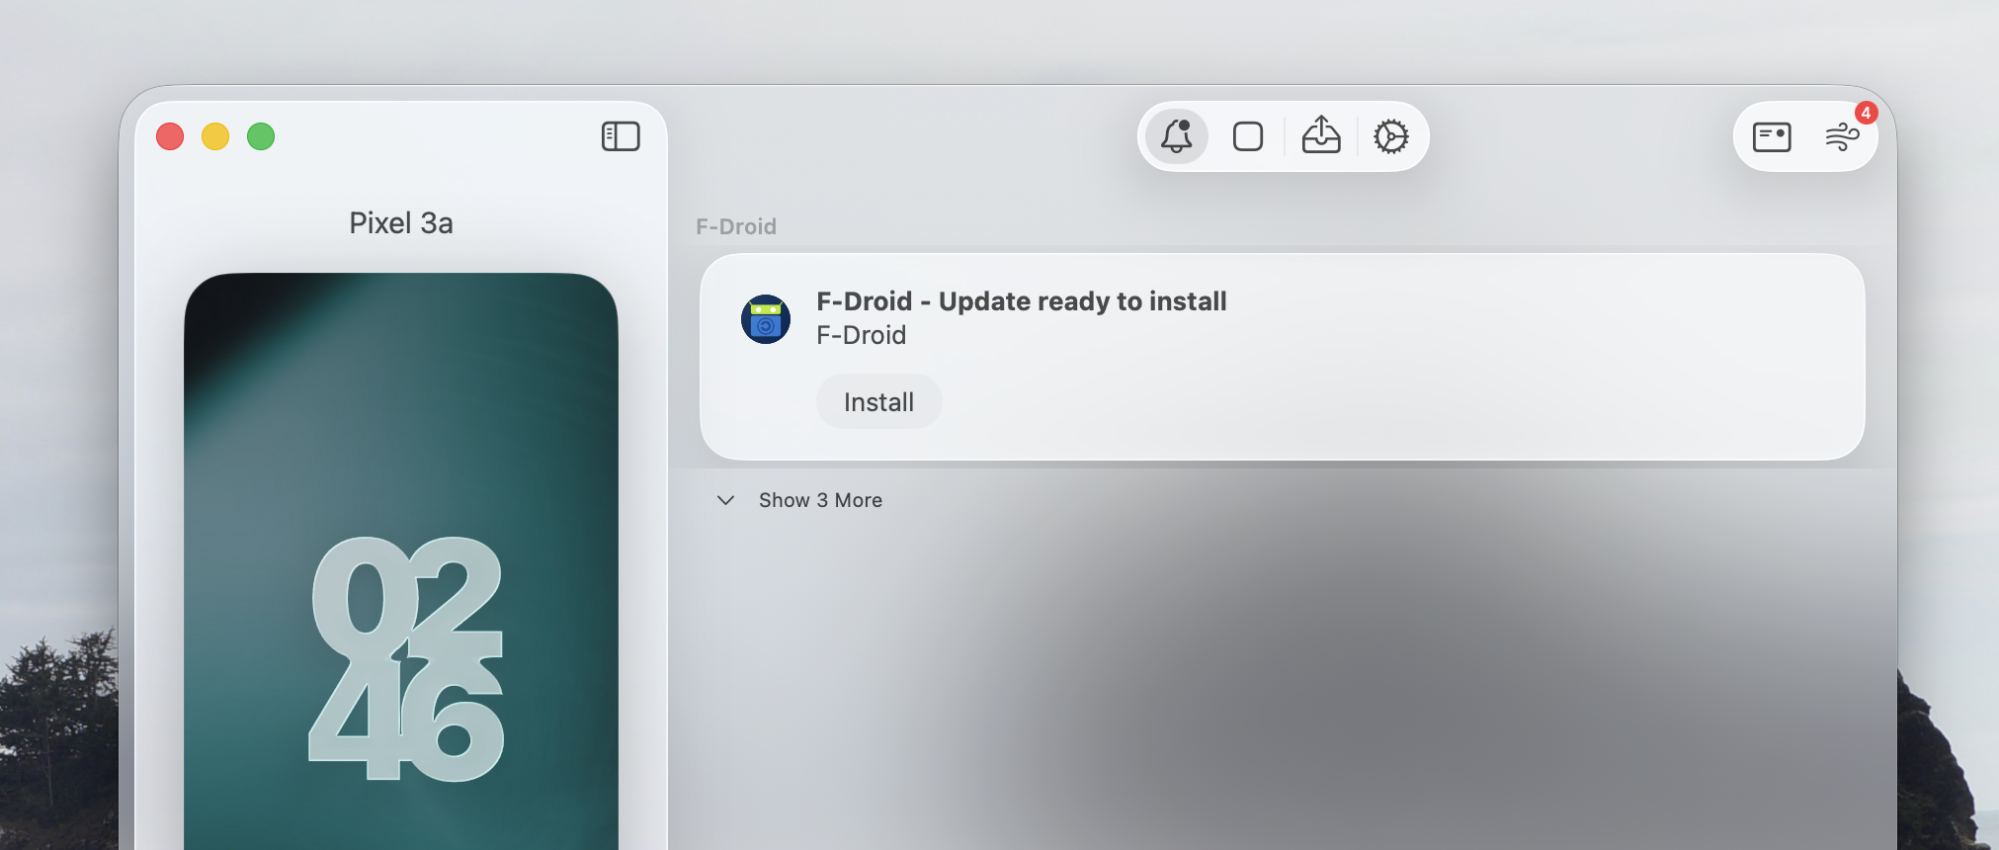The width and height of the screenshot is (1999, 850).
Task: Click the F-Droid app icon in notification
Action: click(766, 319)
